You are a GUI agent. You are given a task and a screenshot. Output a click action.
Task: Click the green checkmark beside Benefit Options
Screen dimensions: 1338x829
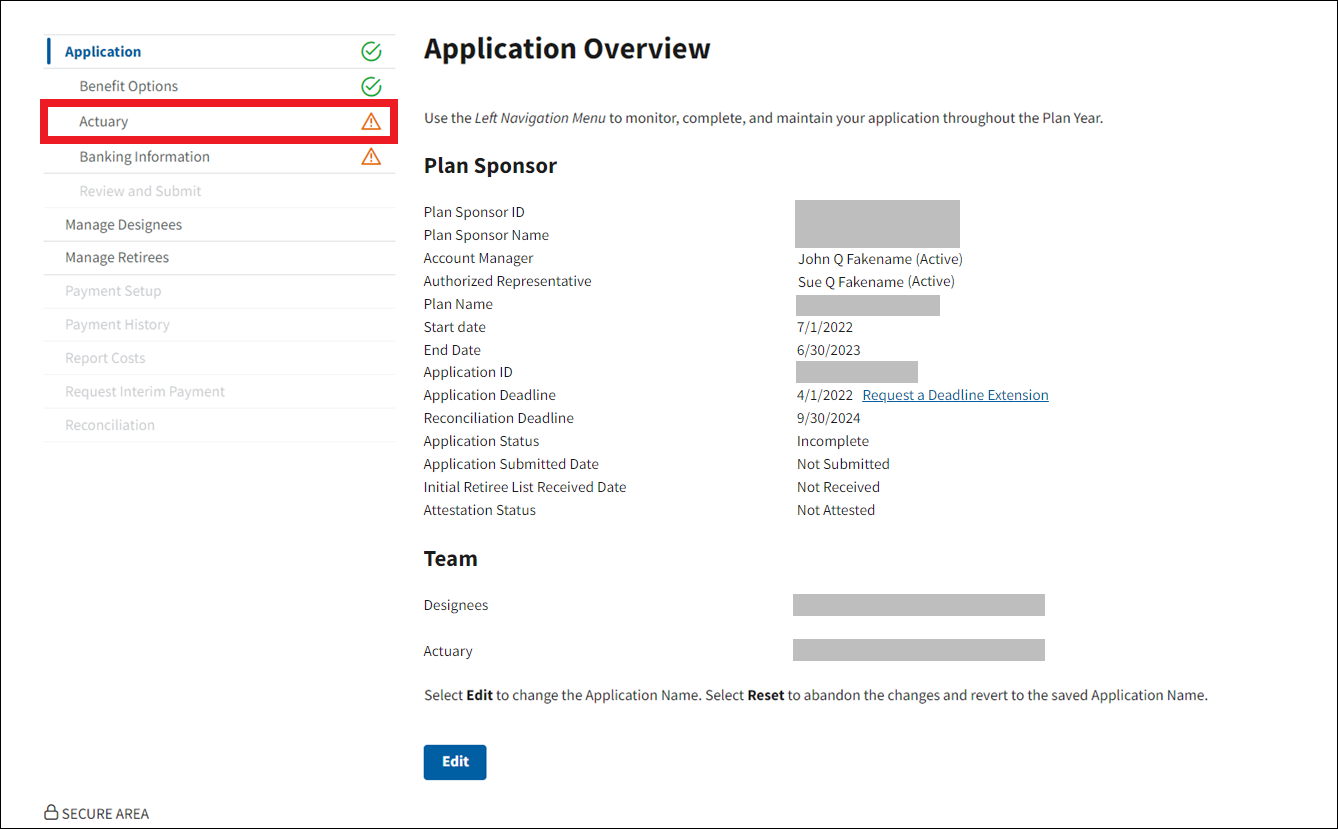(371, 86)
